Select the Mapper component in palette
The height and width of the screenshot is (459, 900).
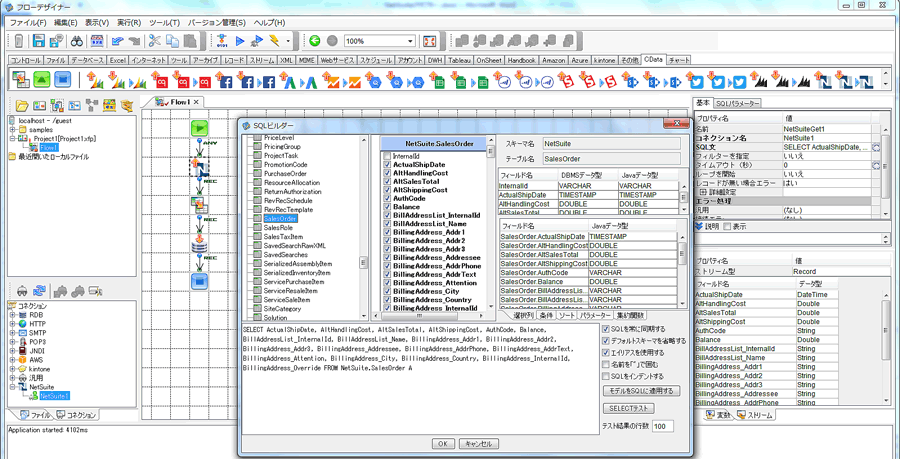pos(21,79)
